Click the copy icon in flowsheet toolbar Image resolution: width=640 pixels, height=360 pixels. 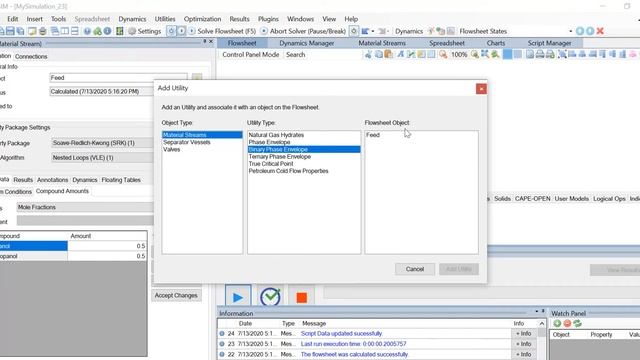pyautogui.click(x=379, y=54)
